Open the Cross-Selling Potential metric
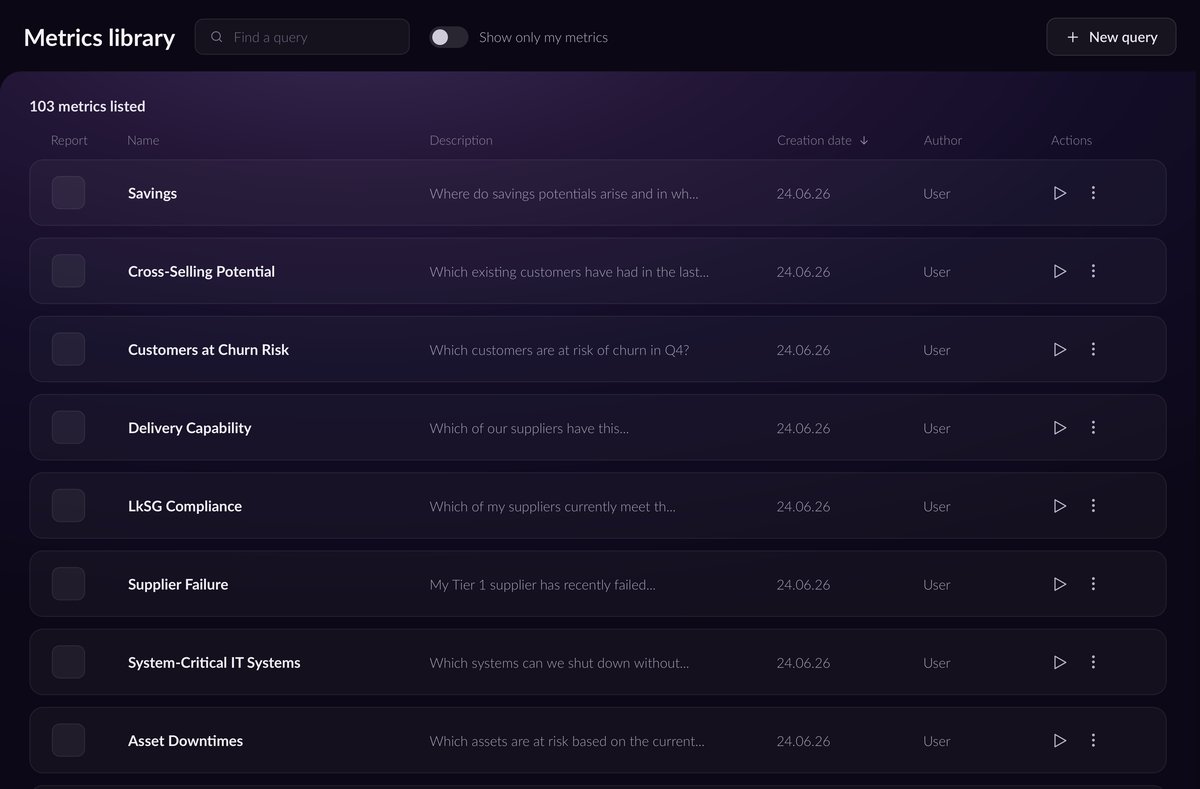This screenshot has height=789, width=1200. tap(201, 271)
